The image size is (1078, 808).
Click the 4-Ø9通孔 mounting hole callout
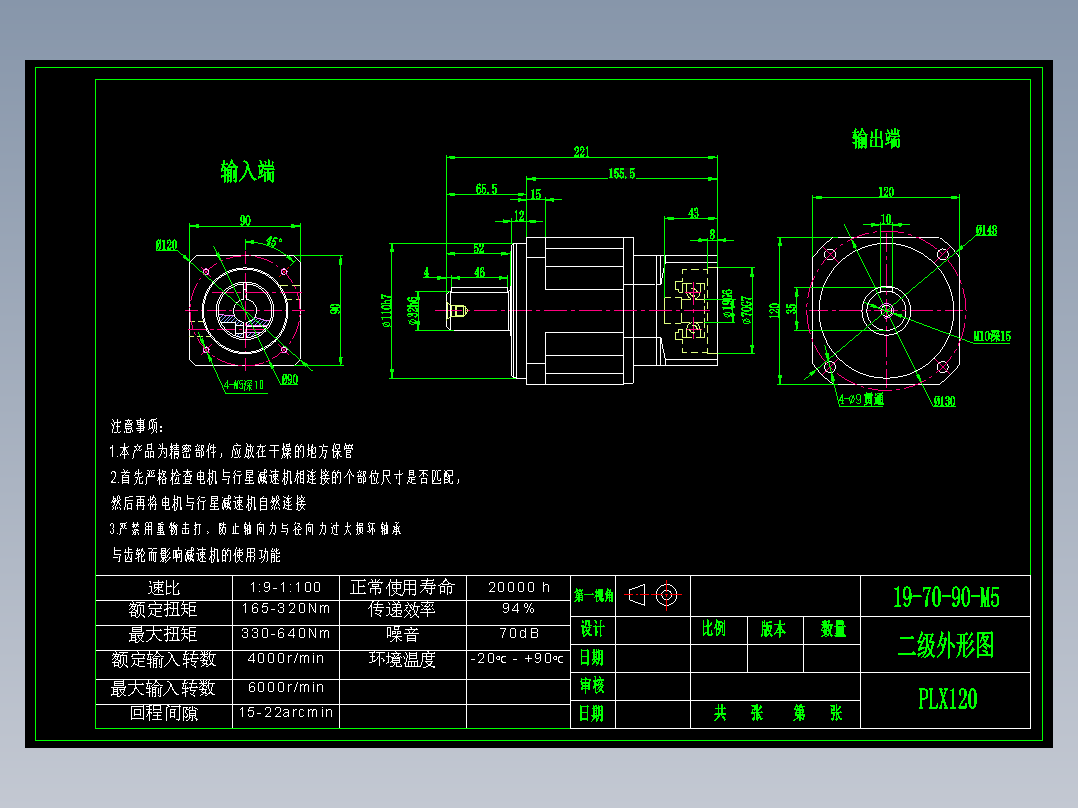tap(860, 400)
